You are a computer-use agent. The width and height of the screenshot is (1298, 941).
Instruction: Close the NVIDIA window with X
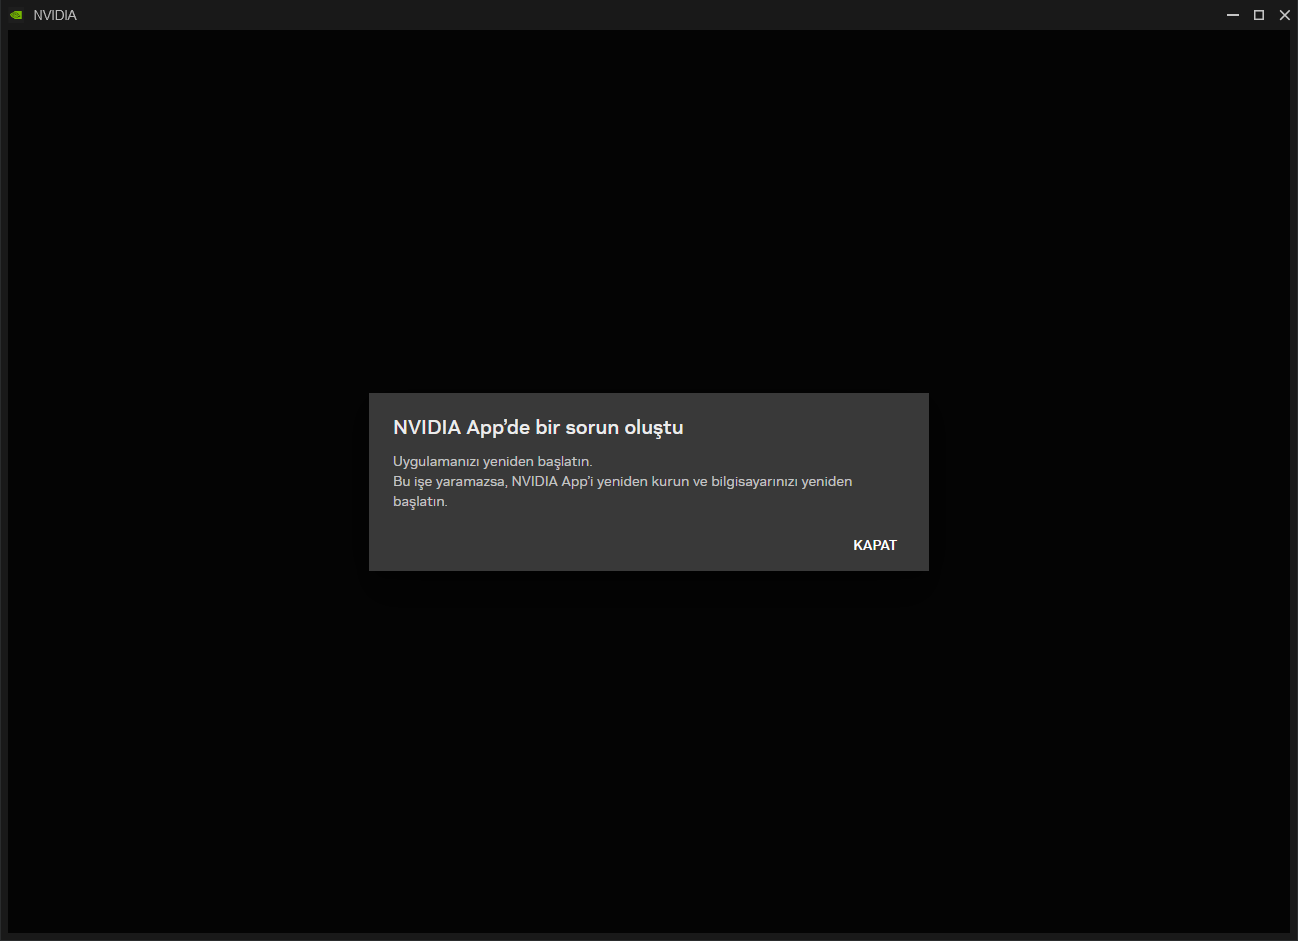coord(1285,15)
